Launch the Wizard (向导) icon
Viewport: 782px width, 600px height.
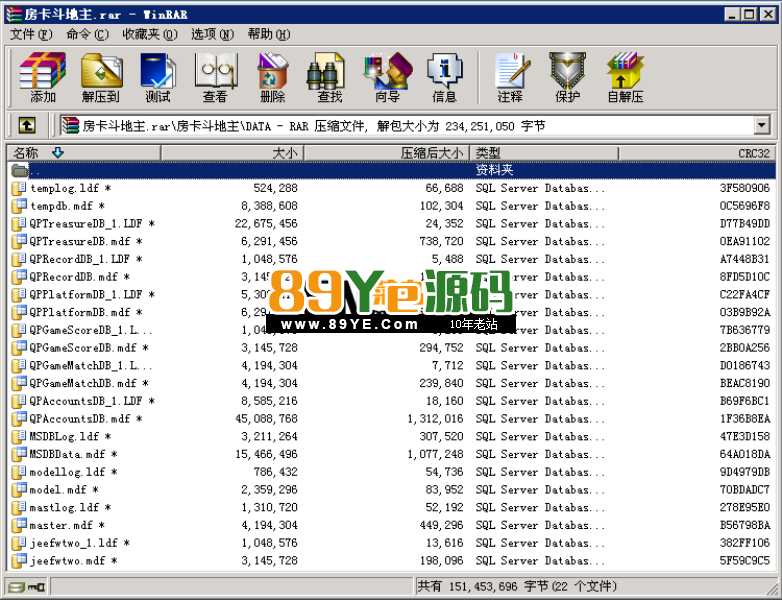(388, 77)
